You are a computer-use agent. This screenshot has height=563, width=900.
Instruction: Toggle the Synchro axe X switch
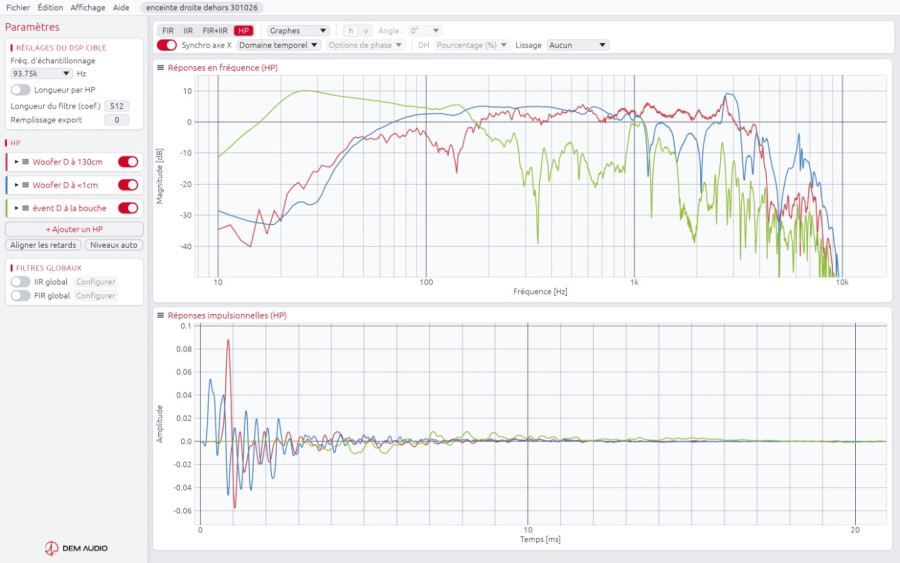pos(167,45)
